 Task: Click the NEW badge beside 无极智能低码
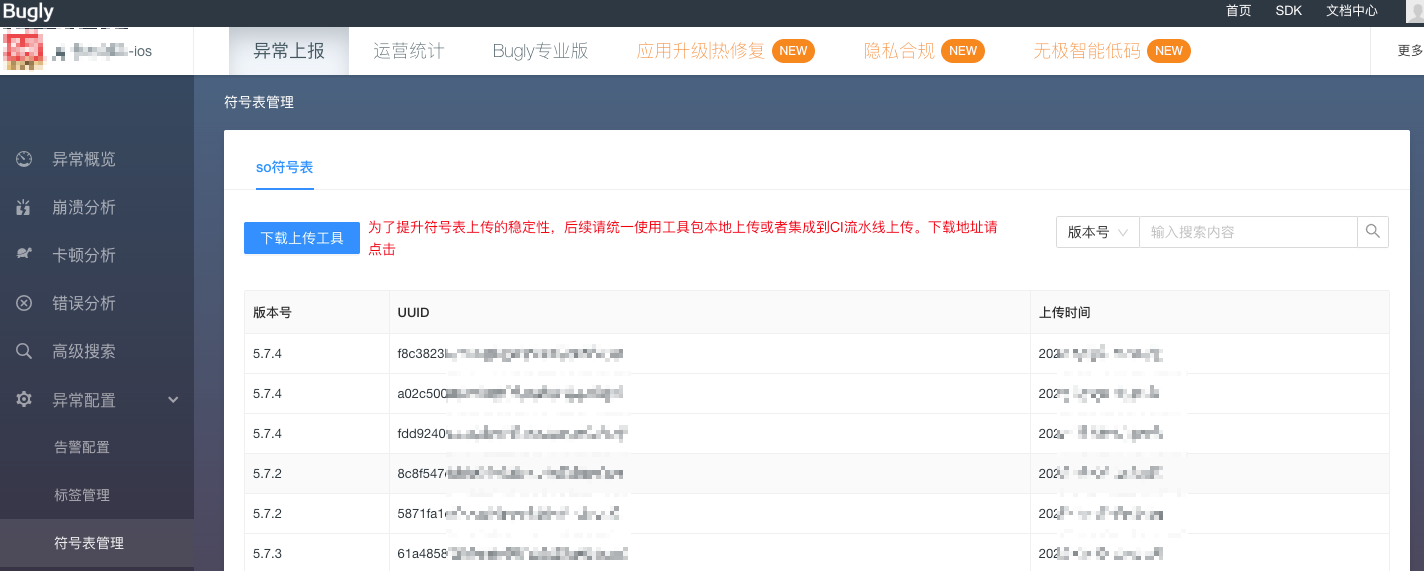pyautogui.click(x=1169, y=51)
